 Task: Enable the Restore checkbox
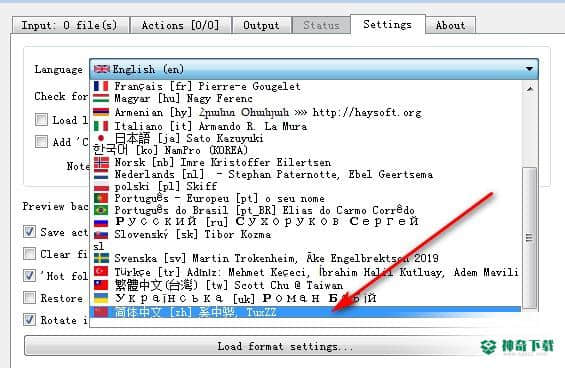29,298
